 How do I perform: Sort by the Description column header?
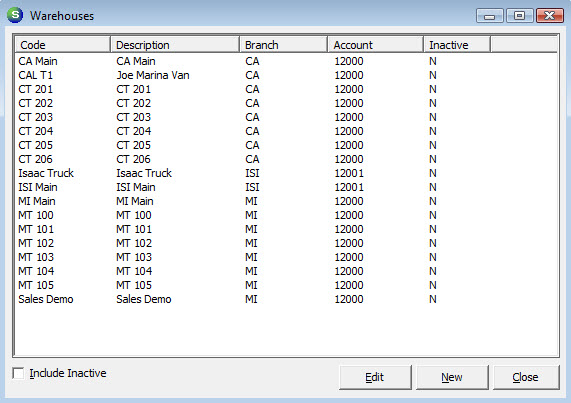[x=175, y=45]
